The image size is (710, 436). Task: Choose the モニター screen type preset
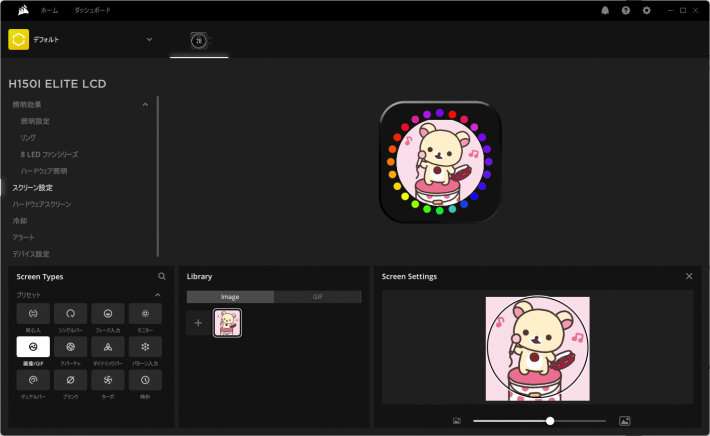pyautogui.click(x=145, y=314)
